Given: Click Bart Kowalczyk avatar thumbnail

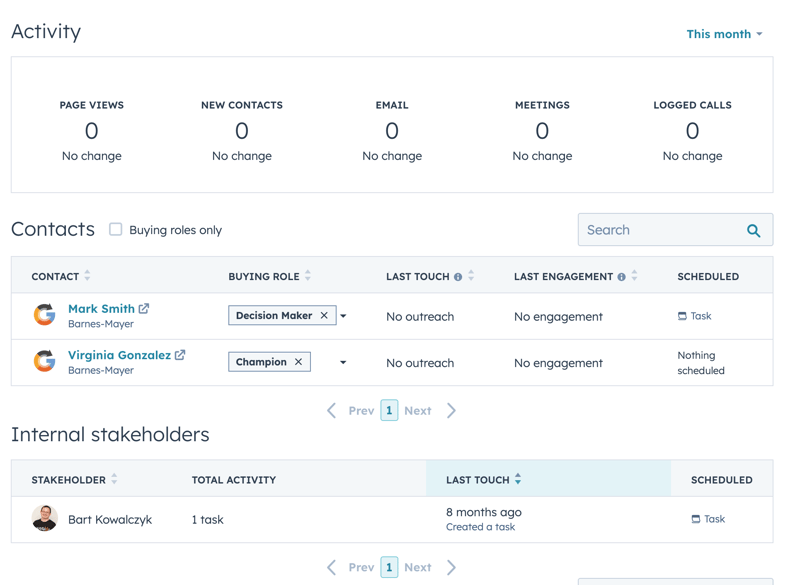Looking at the screenshot, I should point(44,519).
